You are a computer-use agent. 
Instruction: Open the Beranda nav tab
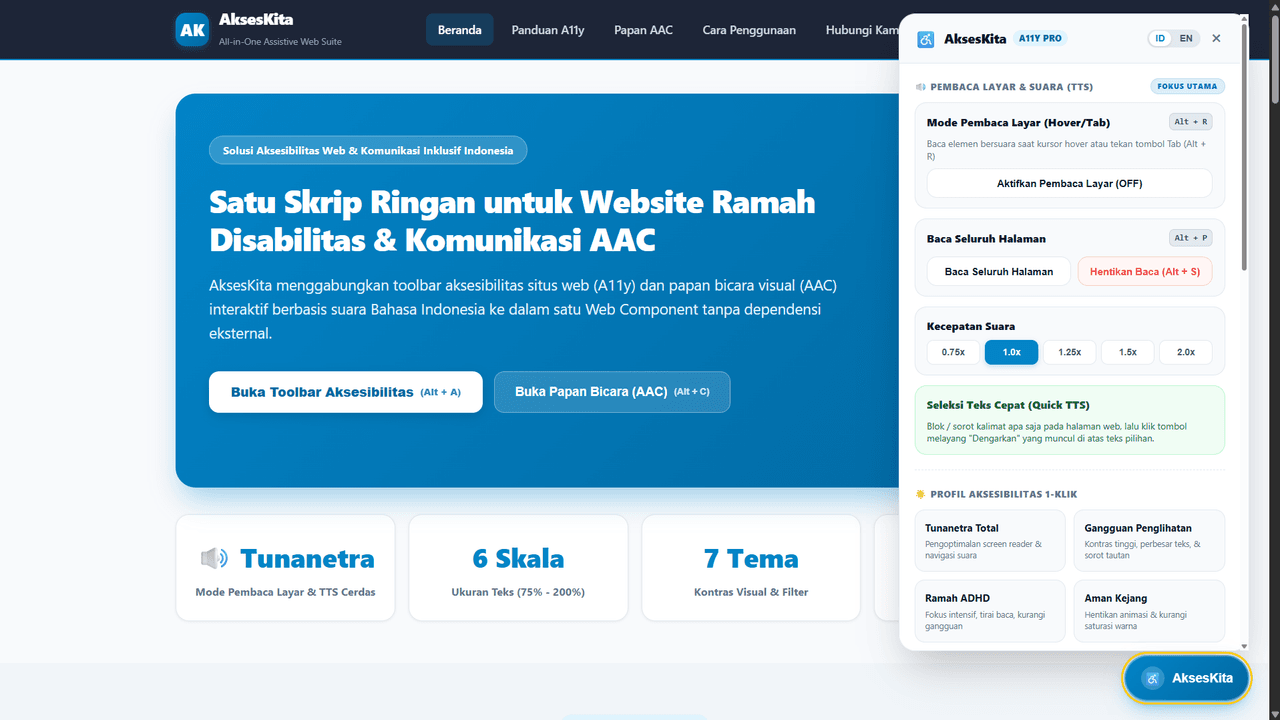click(460, 30)
